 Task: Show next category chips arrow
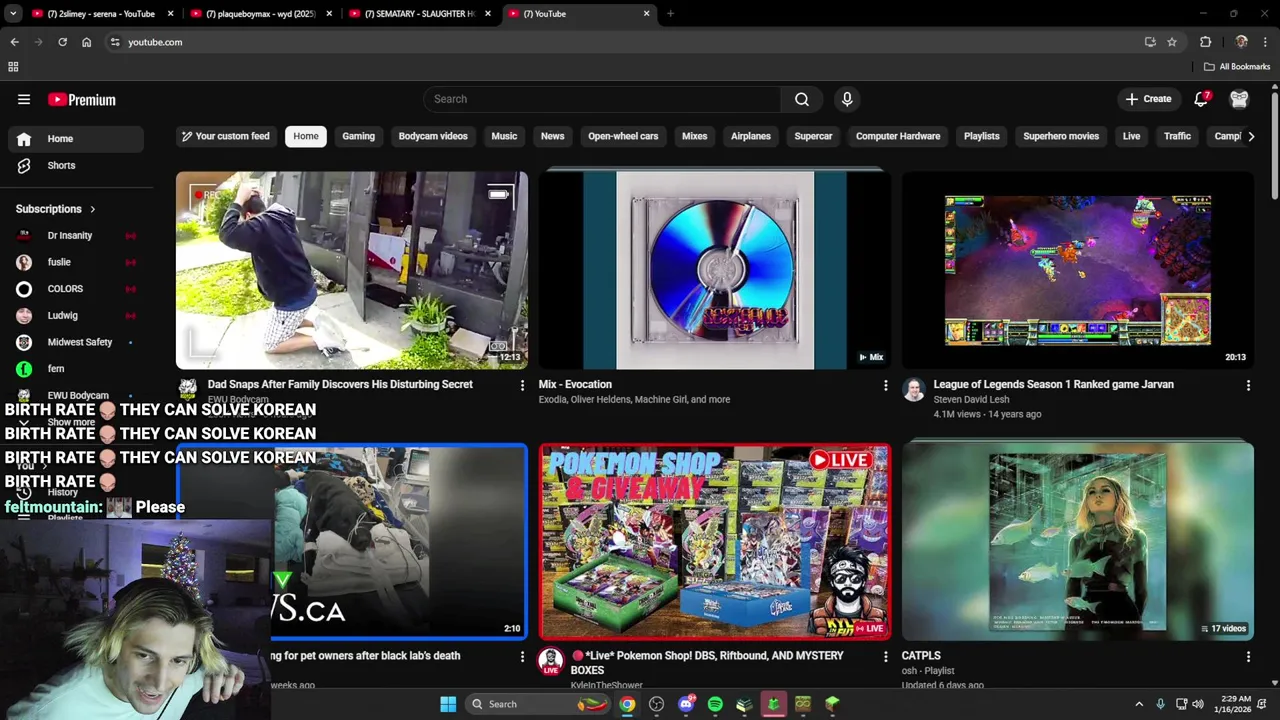click(x=1250, y=136)
